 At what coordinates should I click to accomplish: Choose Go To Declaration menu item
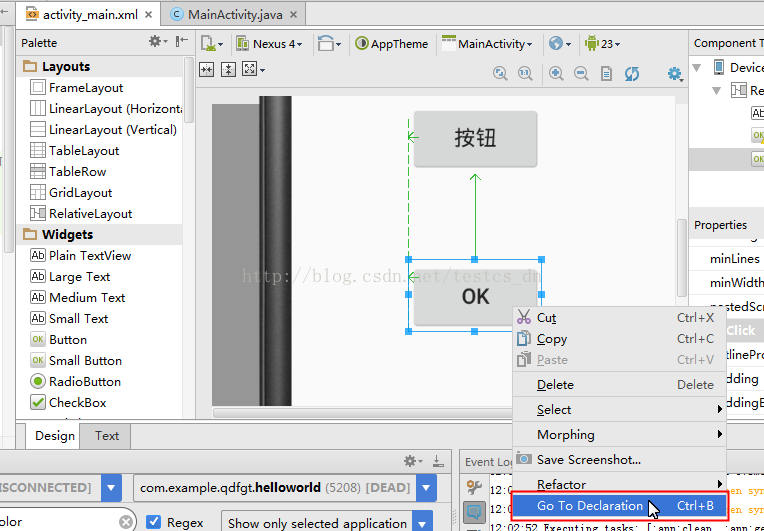620,506
